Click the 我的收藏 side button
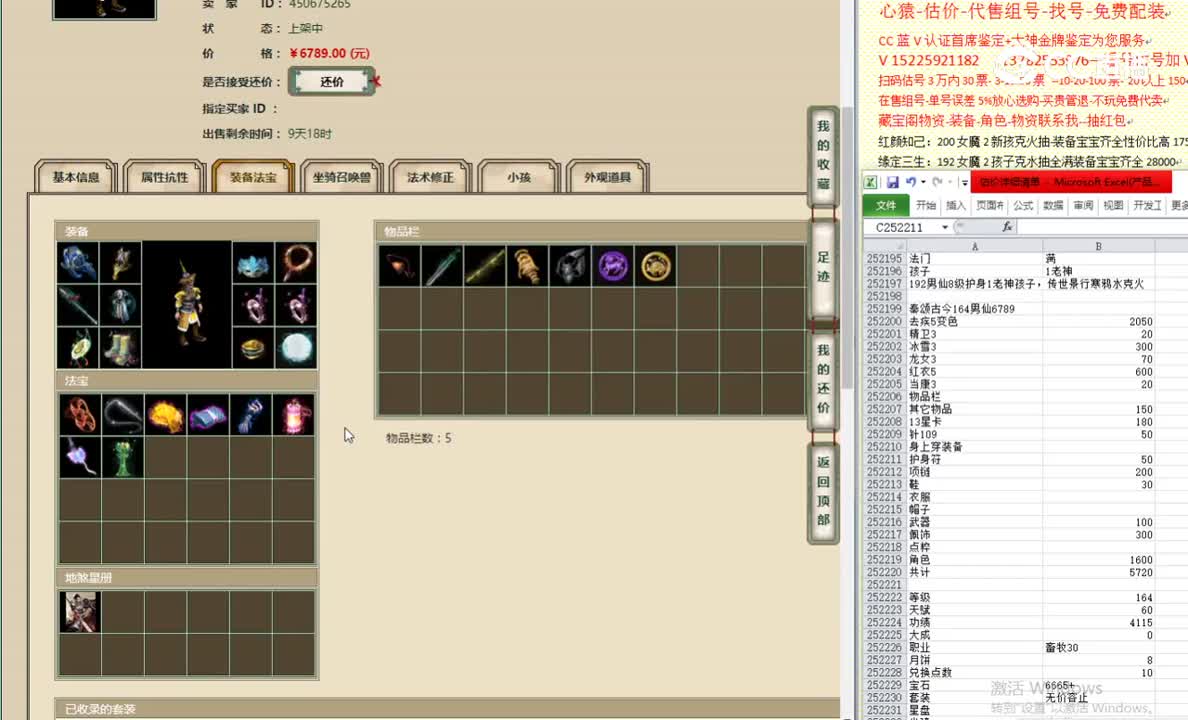 pyautogui.click(x=823, y=155)
